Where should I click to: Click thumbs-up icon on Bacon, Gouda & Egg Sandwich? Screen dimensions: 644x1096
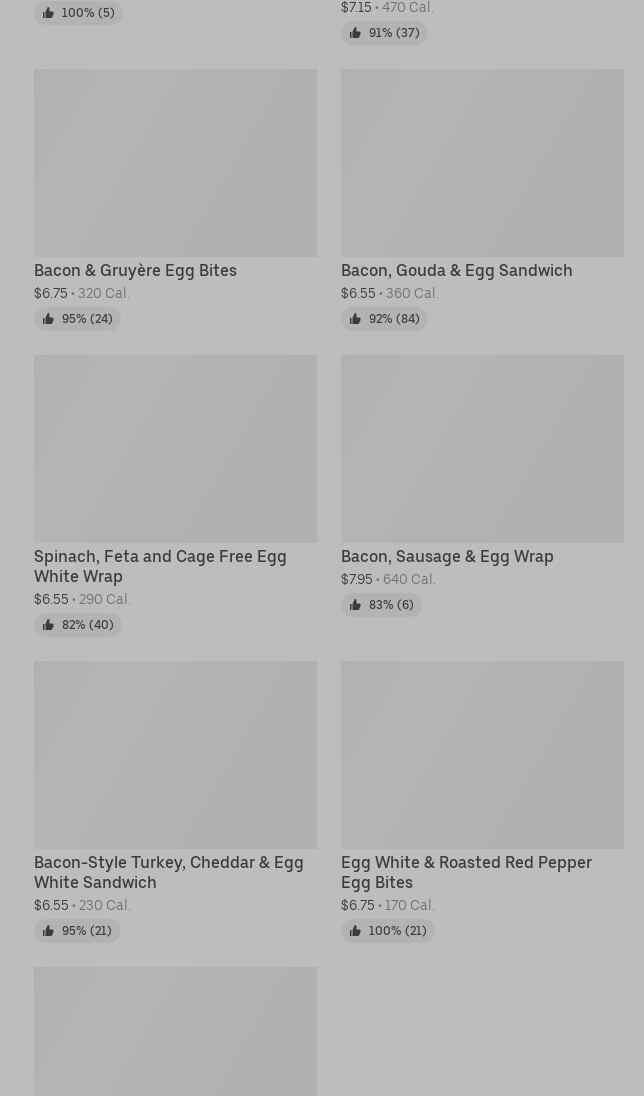355,319
